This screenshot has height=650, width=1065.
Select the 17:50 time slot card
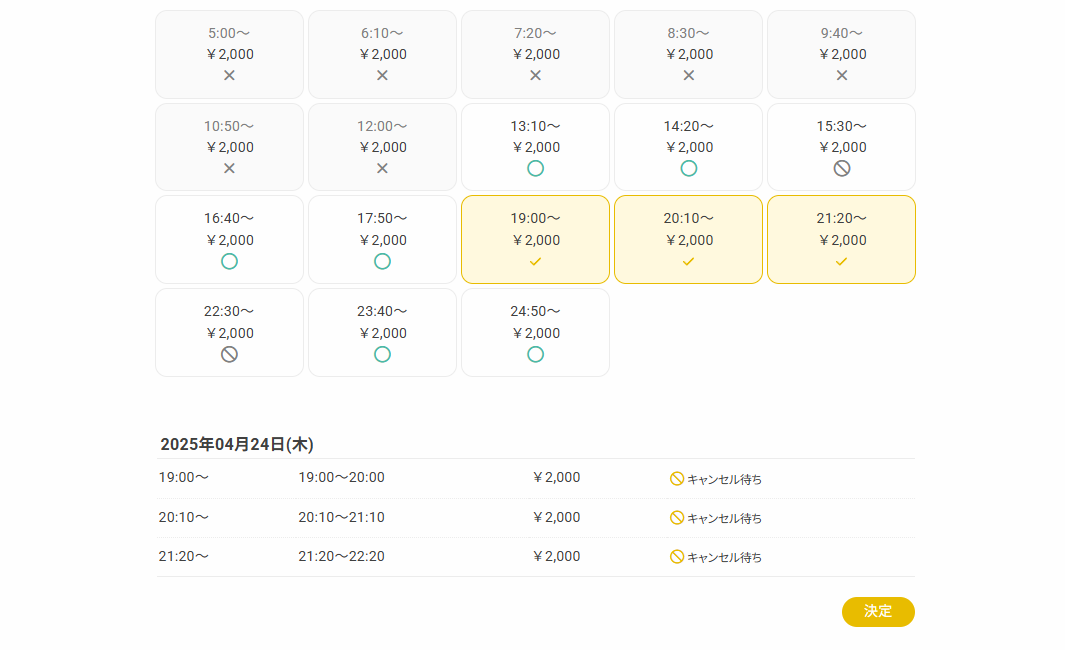382,240
